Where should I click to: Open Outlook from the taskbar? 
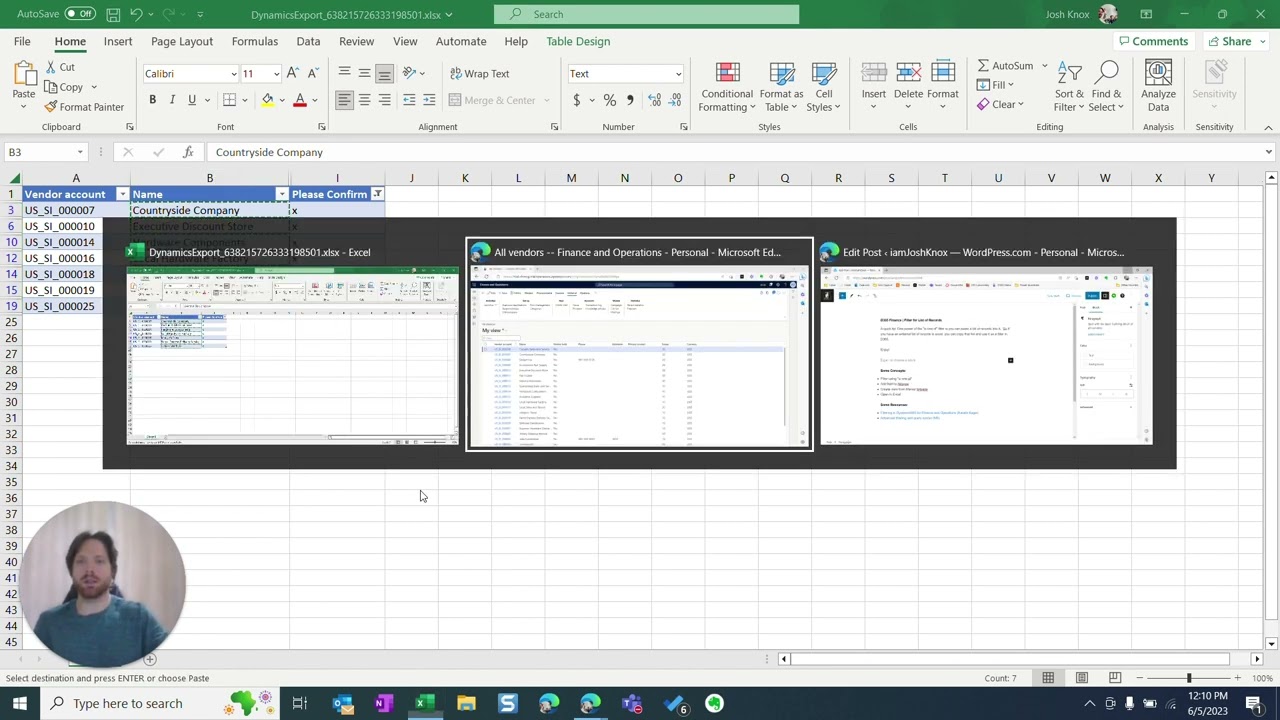343,703
